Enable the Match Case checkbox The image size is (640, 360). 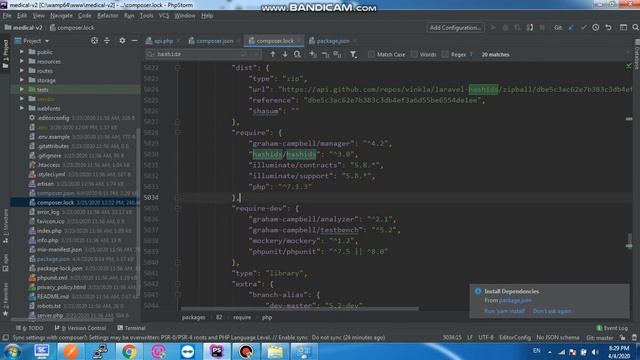point(371,54)
